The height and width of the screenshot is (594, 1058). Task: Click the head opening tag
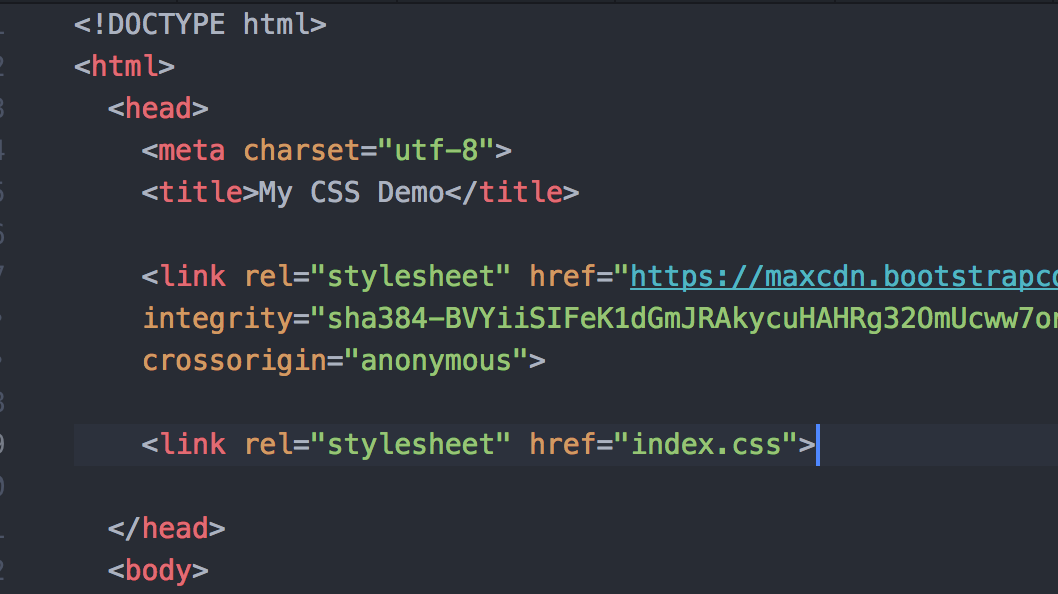point(155,108)
